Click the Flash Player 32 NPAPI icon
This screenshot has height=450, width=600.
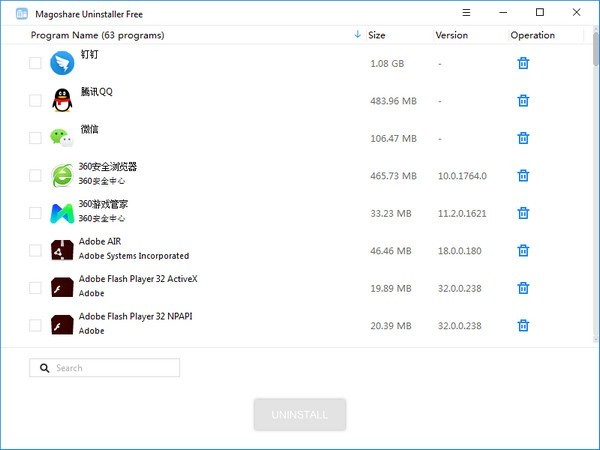(x=62, y=325)
